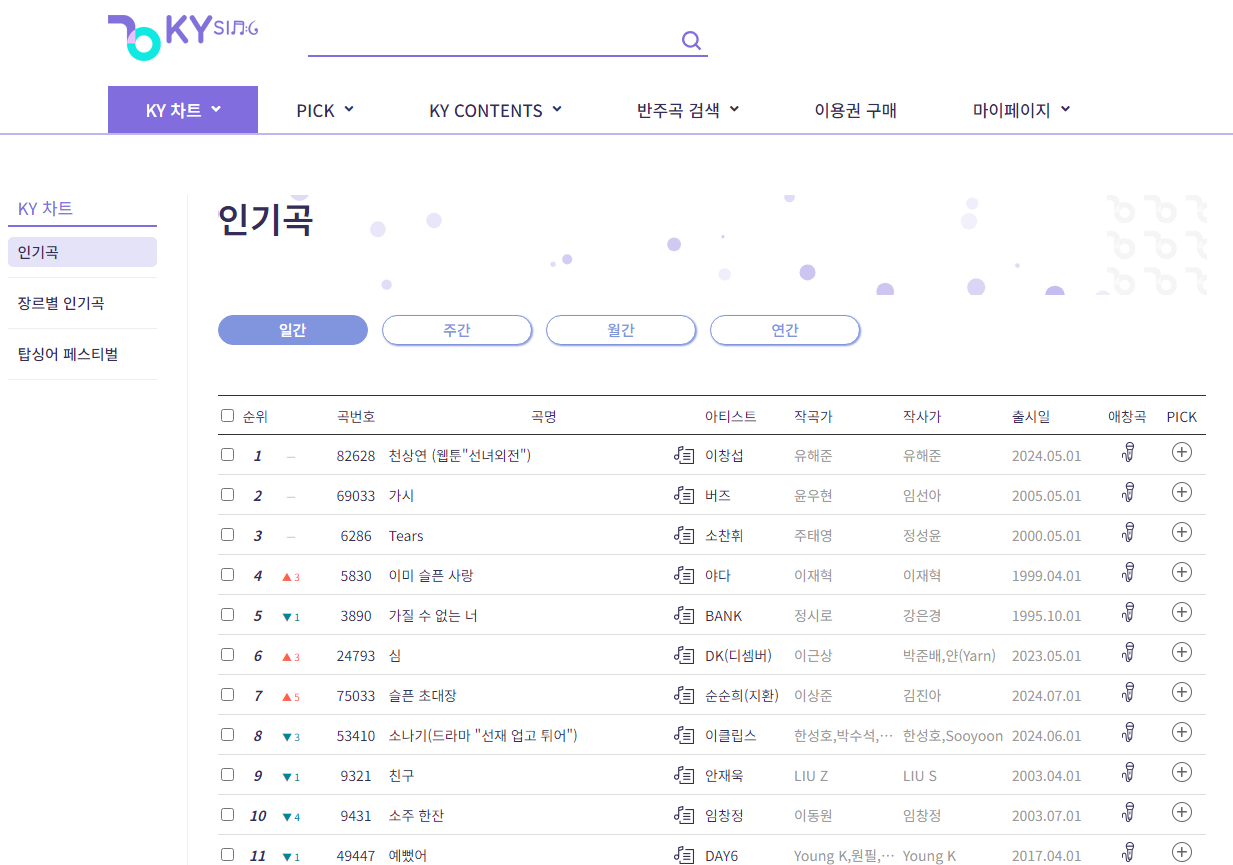Click song number 82628
Screen dimensions: 1233x865
(x=356, y=456)
